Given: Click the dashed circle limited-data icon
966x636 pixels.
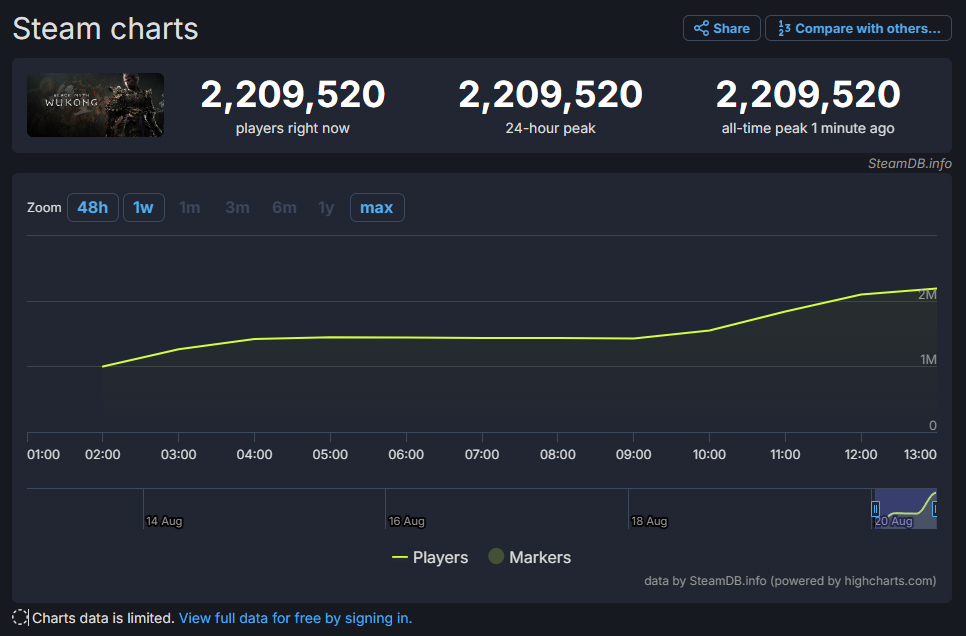Looking at the screenshot, I should (x=20, y=618).
